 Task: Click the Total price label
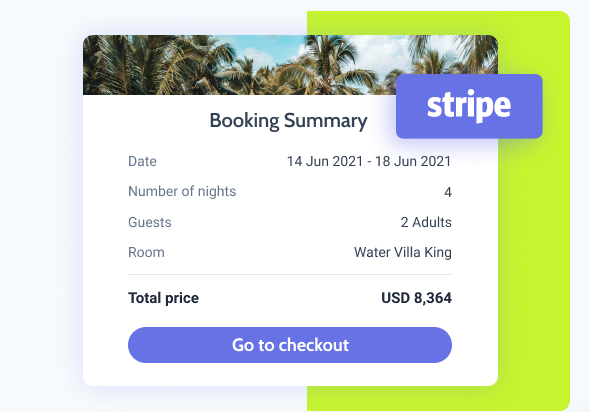click(x=163, y=298)
